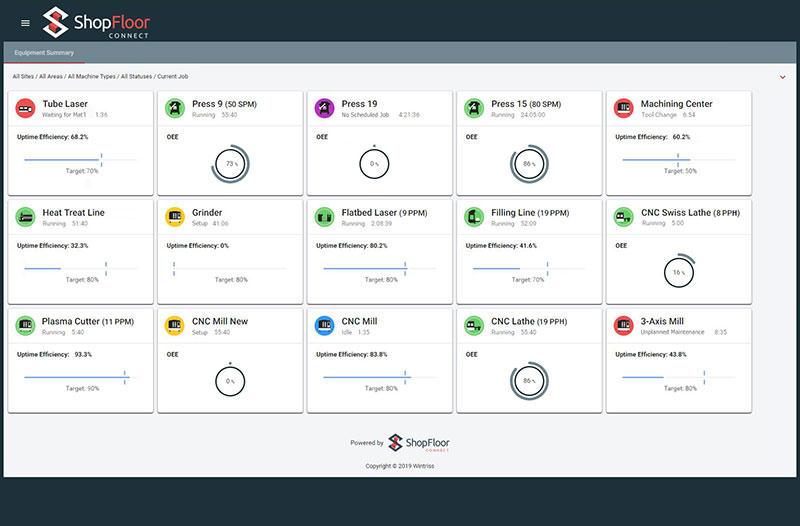Click the purple Press 19 machine icon
This screenshot has width=800, height=526.
point(324,108)
